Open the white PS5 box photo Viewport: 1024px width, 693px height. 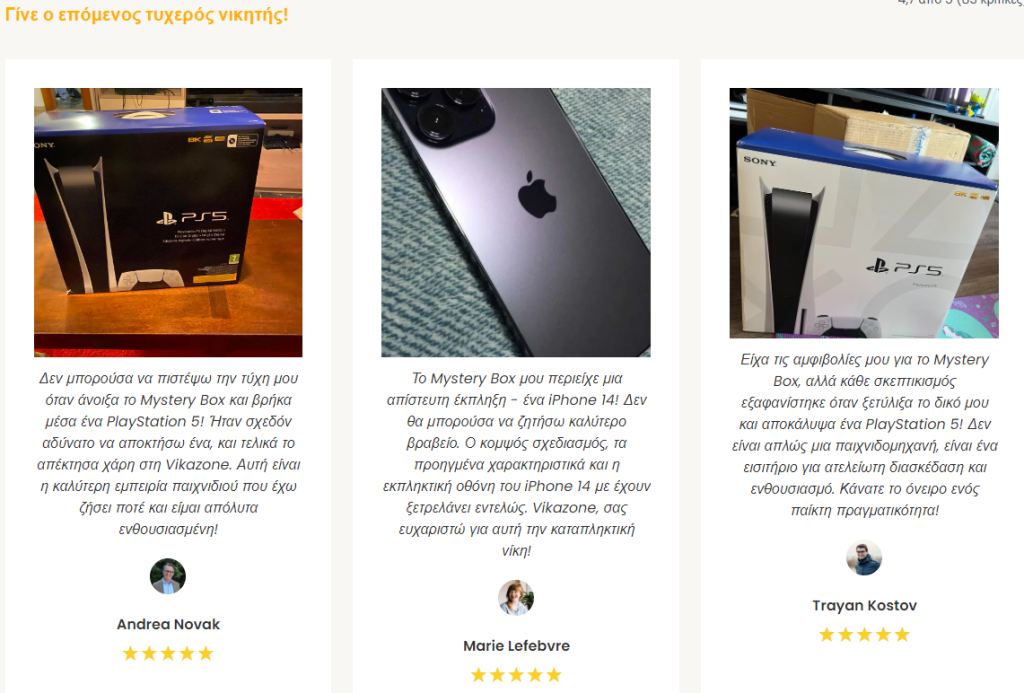pyautogui.click(x=864, y=213)
